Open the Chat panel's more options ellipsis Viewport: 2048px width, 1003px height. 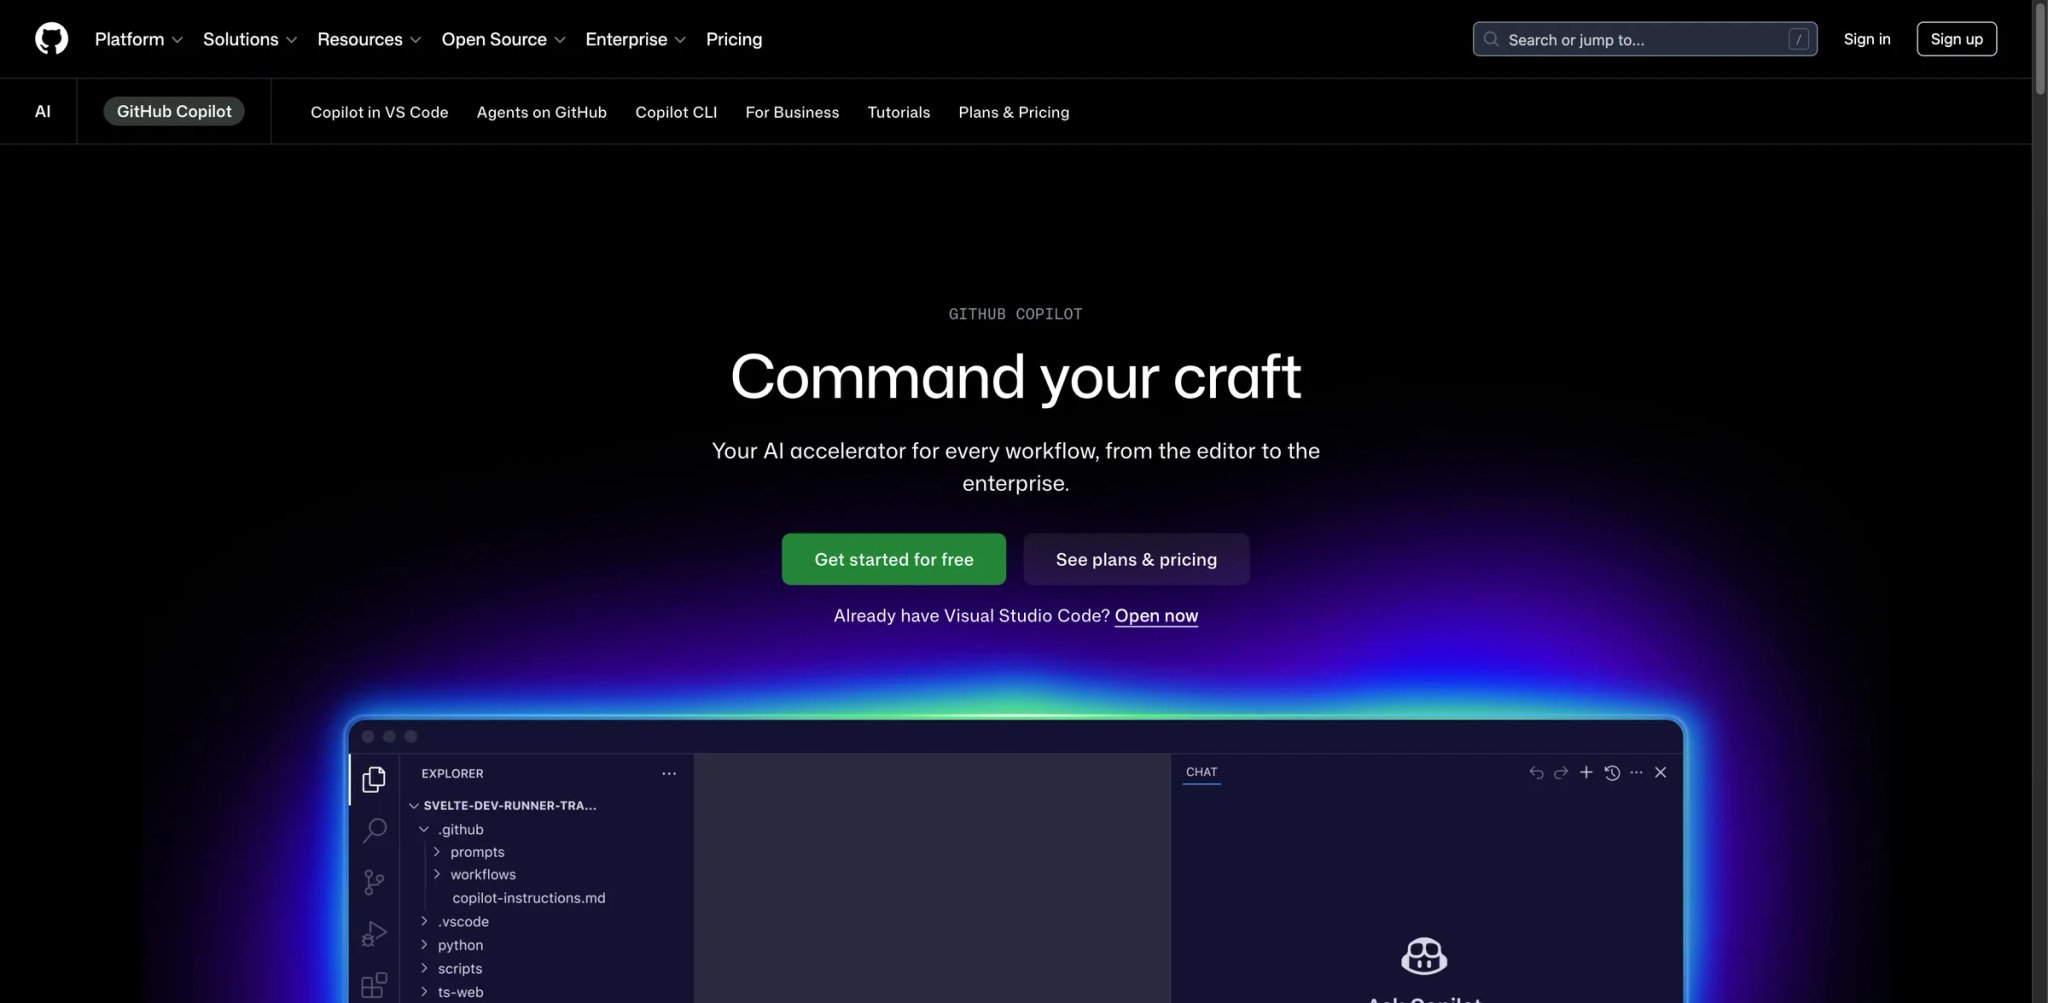pyautogui.click(x=1636, y=772)
